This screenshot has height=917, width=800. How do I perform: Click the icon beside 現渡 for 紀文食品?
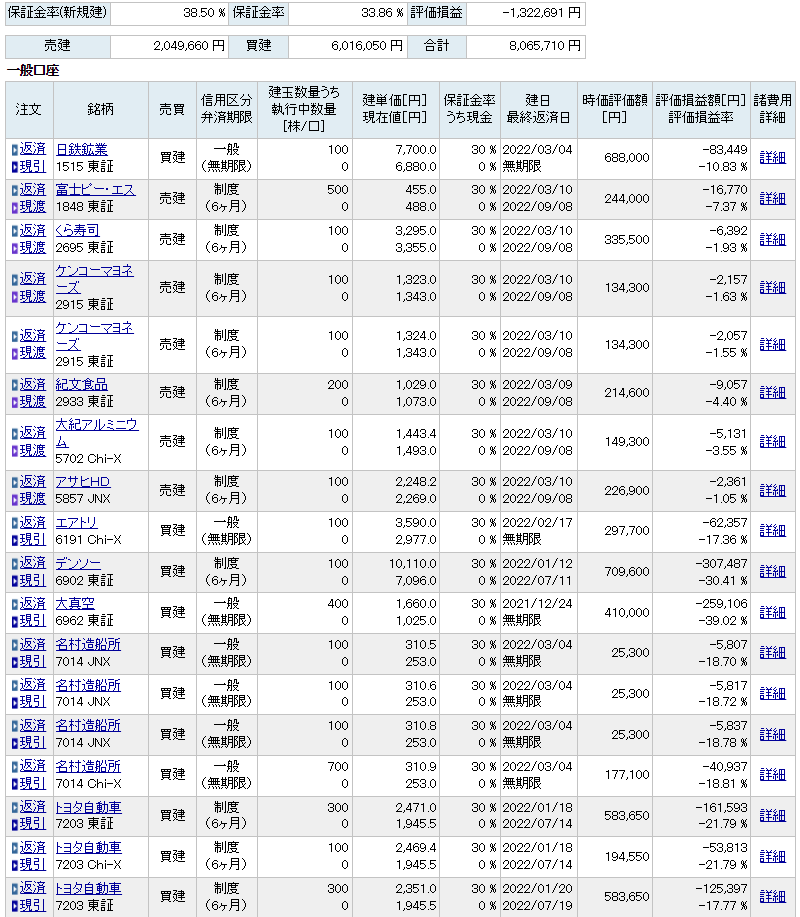click(14, 401)
